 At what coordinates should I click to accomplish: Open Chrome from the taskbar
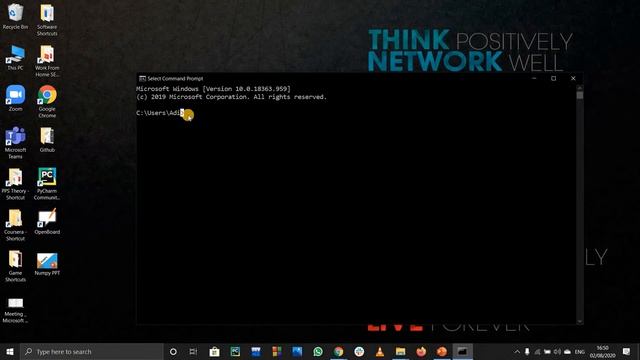338,351
